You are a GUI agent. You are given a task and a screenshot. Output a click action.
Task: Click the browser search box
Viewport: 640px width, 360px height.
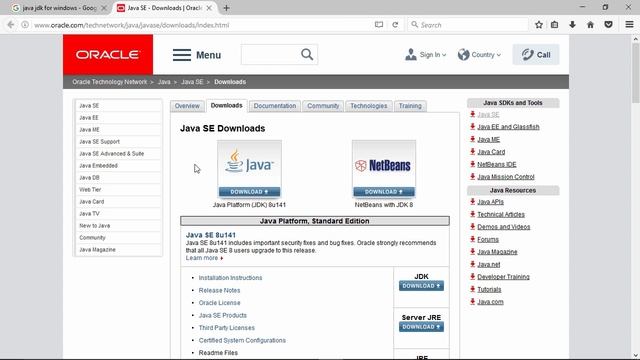pos(468,25)
